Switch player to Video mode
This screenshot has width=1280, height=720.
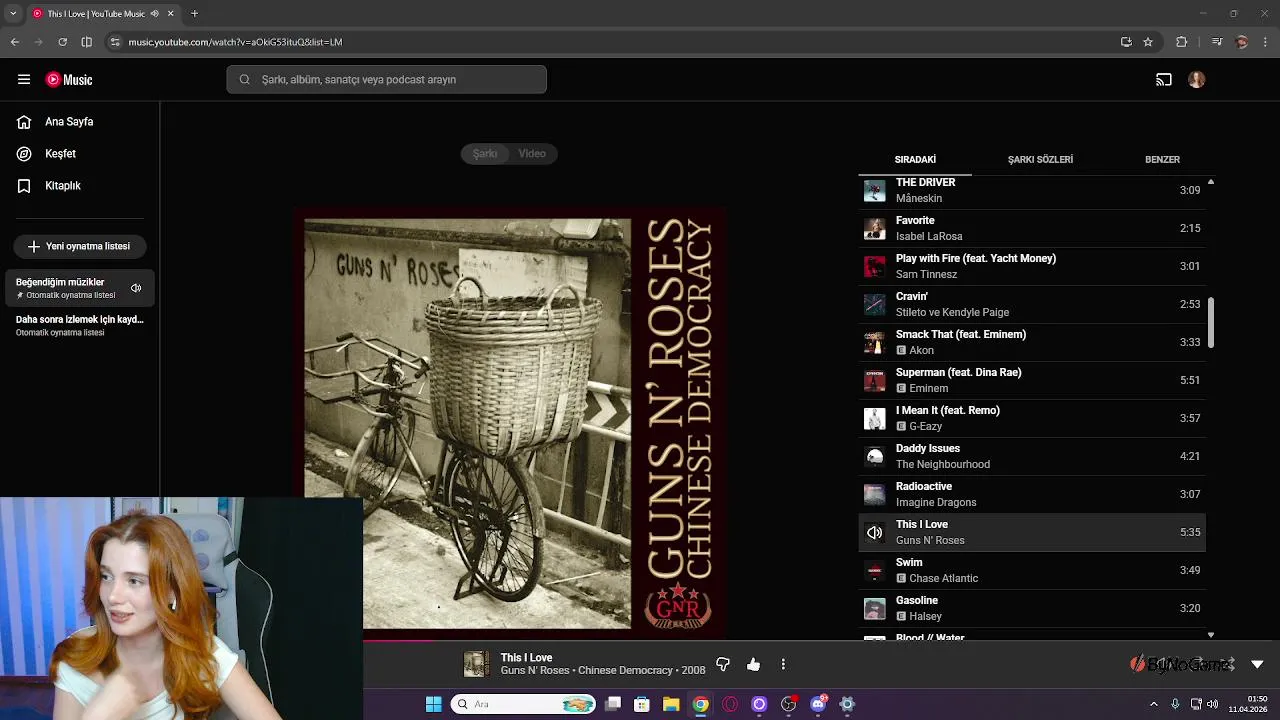[532, 153]
